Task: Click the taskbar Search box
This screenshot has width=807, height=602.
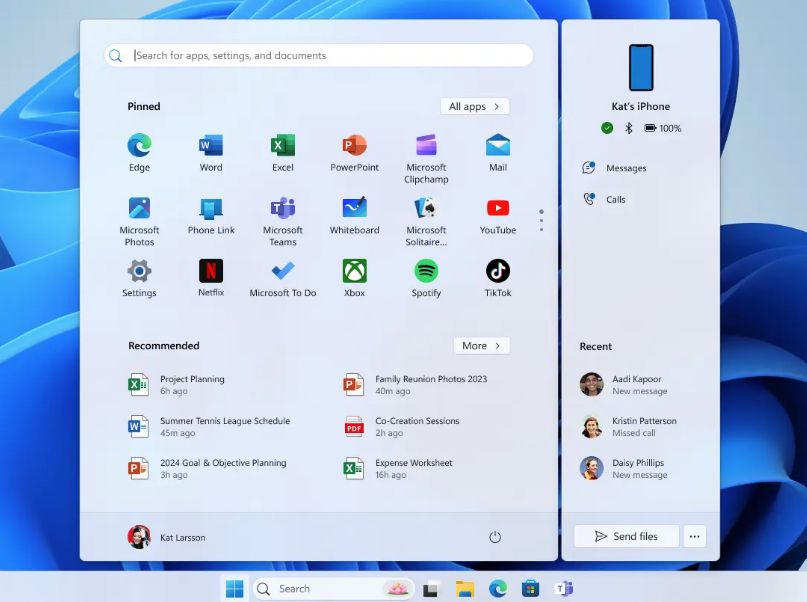Action: pos(333,589)
